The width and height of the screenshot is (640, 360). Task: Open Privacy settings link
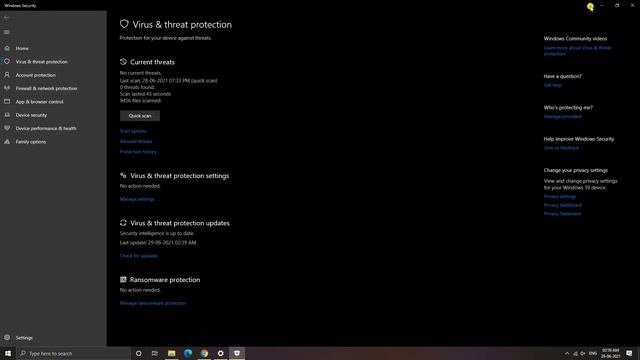point(560,196)
